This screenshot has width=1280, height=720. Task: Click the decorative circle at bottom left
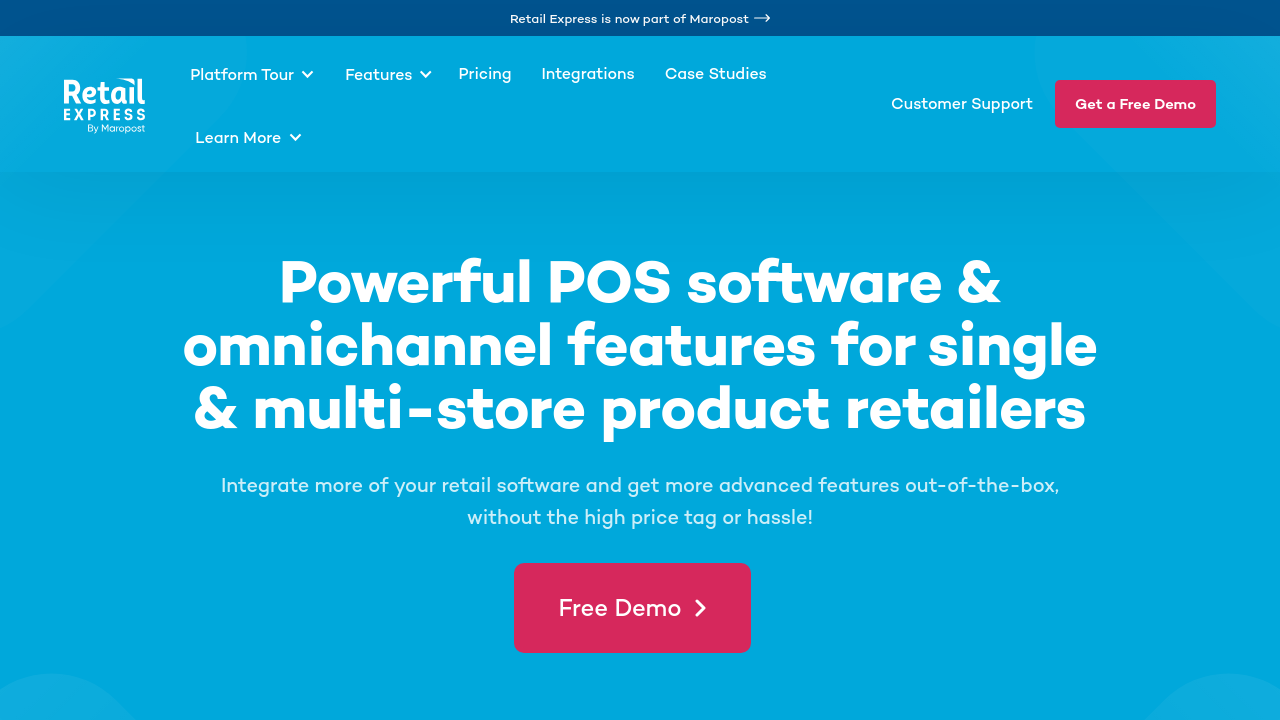coord(60,700)
